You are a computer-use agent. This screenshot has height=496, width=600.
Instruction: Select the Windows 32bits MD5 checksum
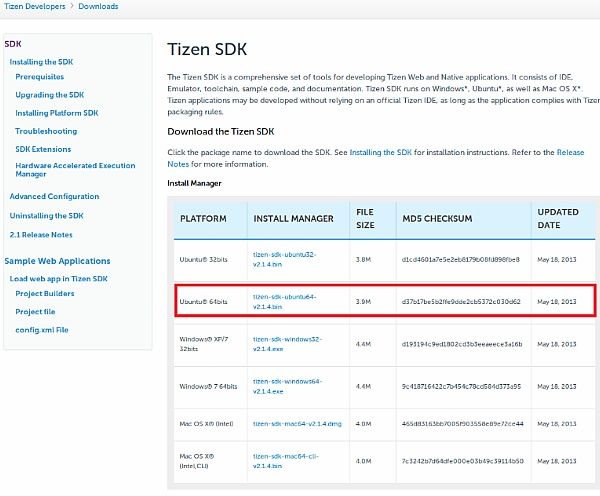pyautogui.click(x=462, y=344)
